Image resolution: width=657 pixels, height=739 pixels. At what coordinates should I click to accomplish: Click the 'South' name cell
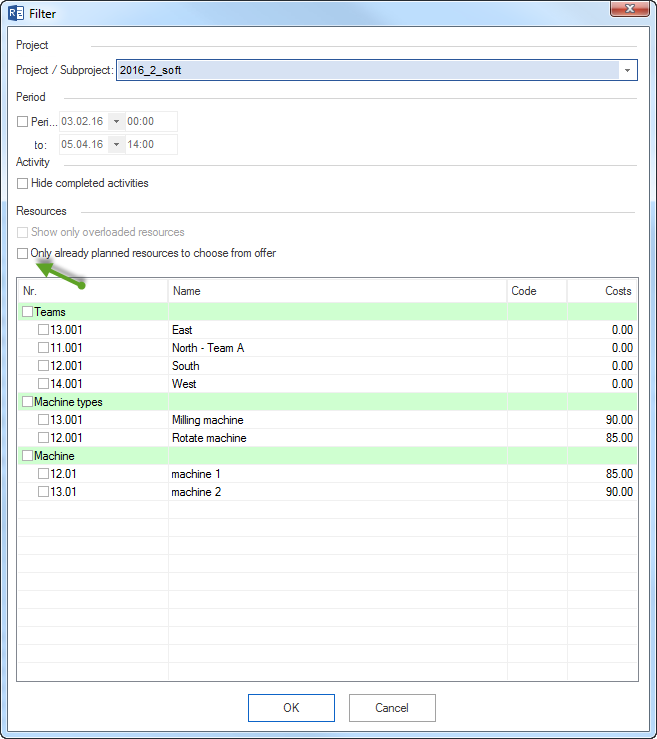337,366
